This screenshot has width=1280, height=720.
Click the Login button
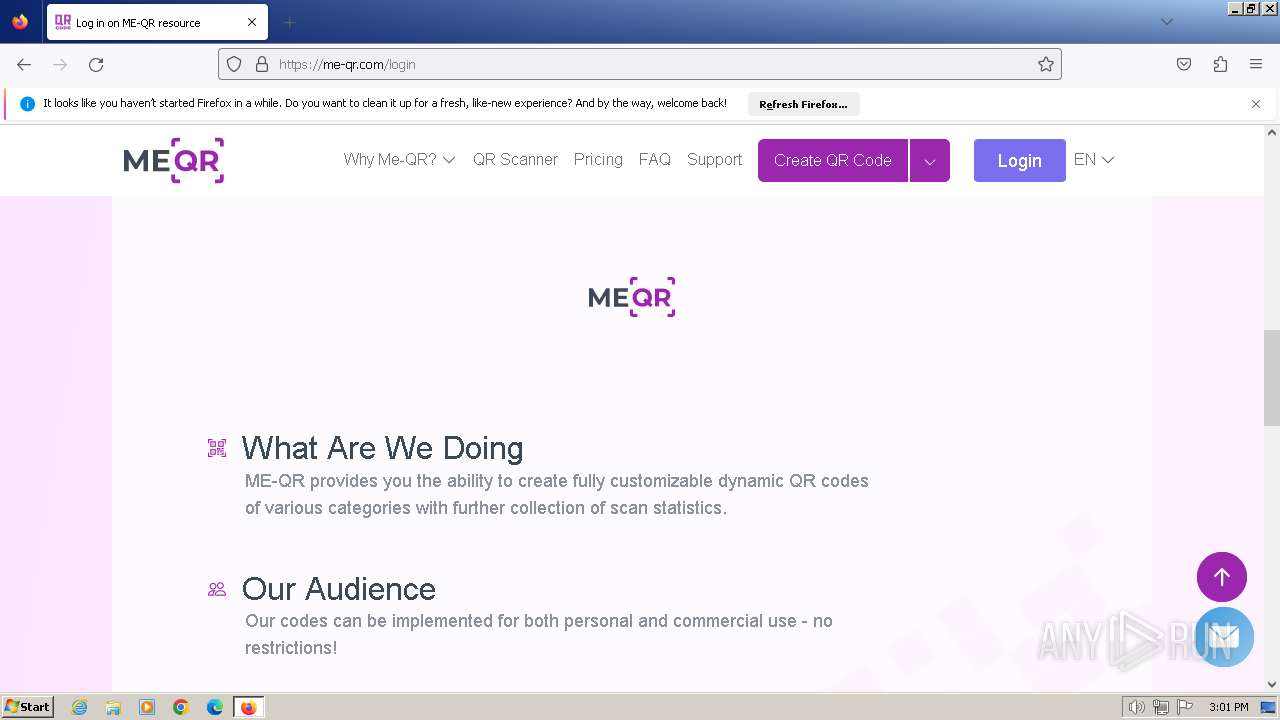coord(1019,160)
